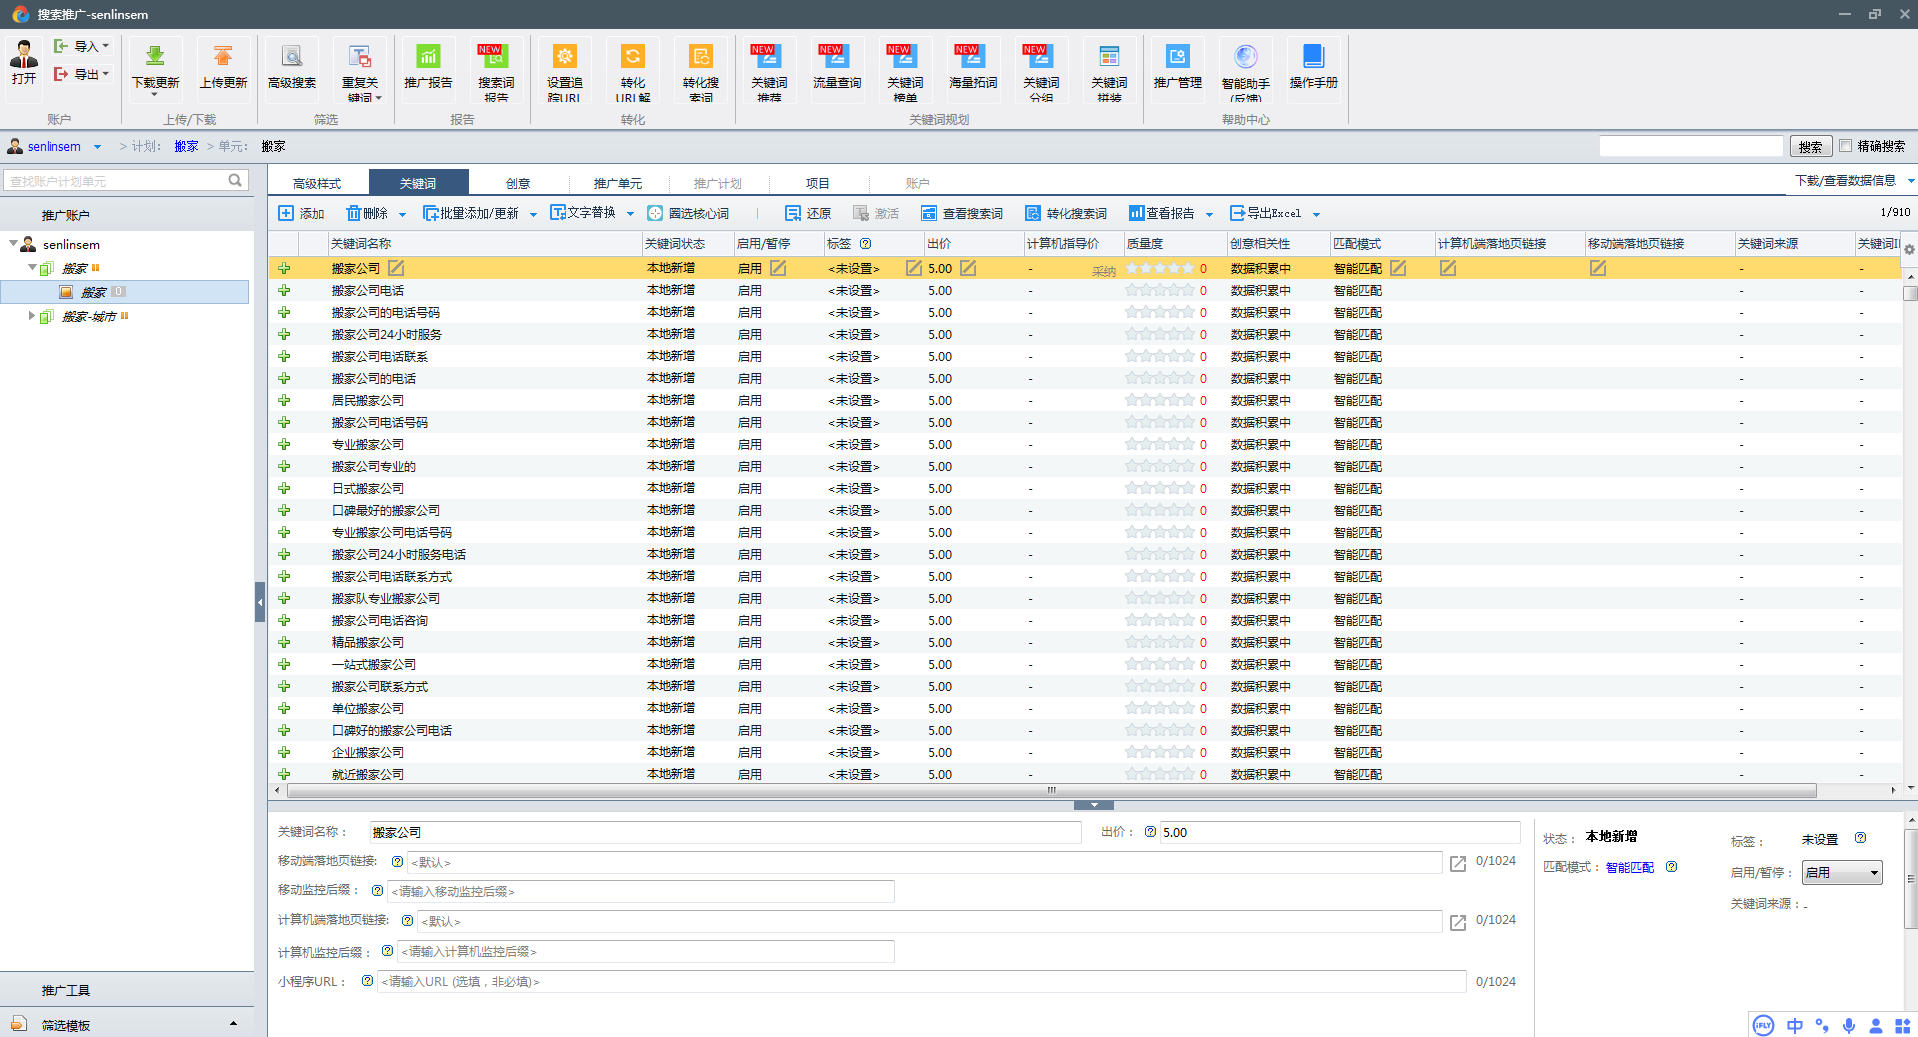Click edit pencil beside 搬家公司 keyword name
Screen dimensions: 1918x1037
[x=396, y=268]
